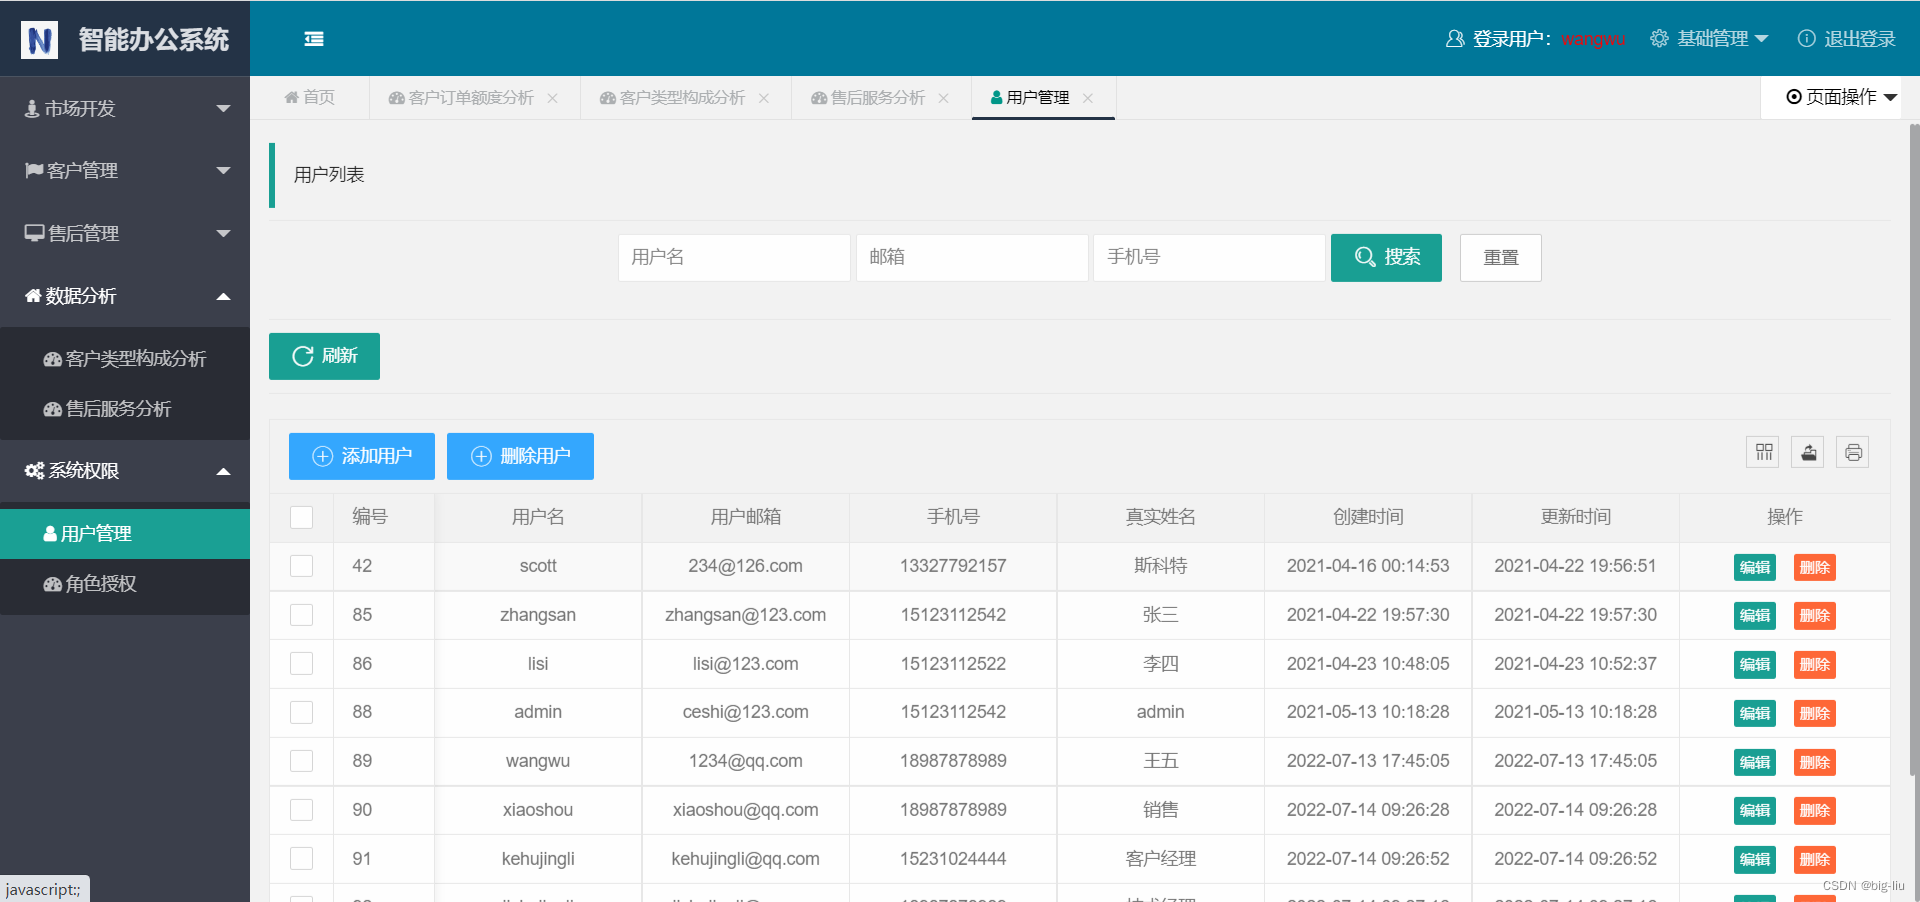The width and height of the screenshot is (1920, 902).
Task: Click the logged-in user avatar icon
Action: pos(1455,39)
